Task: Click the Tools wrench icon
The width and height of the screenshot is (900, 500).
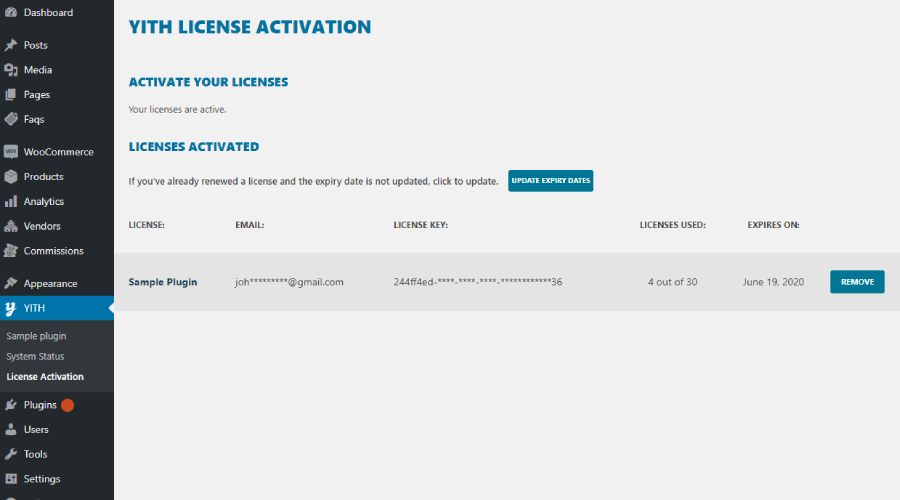Action: (x=11, y=454)
